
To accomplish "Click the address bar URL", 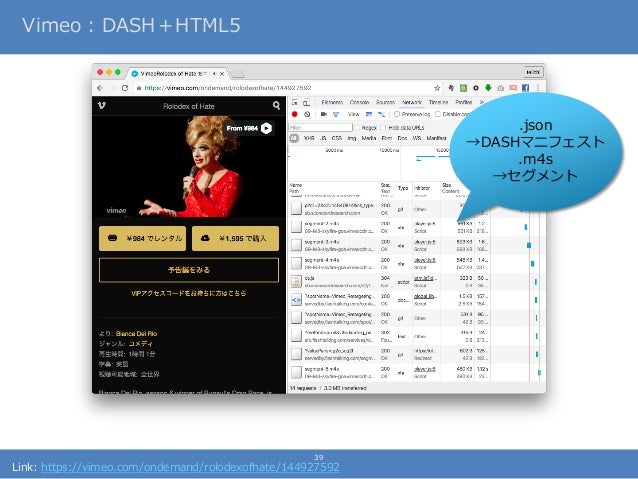I will tap(228, 88).
